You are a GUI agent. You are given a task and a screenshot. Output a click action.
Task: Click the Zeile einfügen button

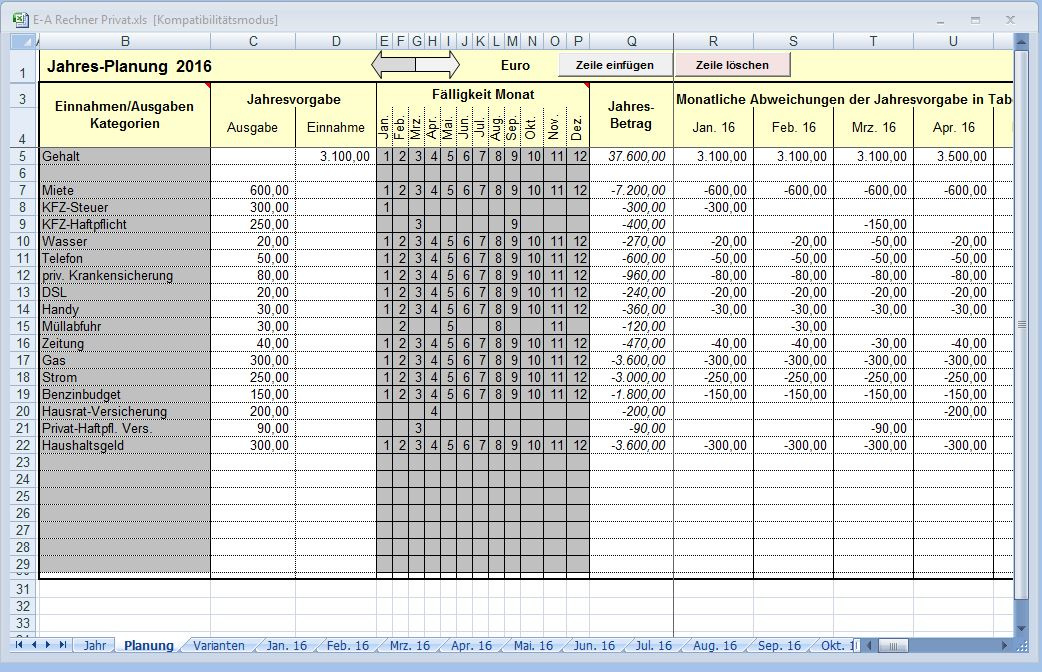coord(615,65)
